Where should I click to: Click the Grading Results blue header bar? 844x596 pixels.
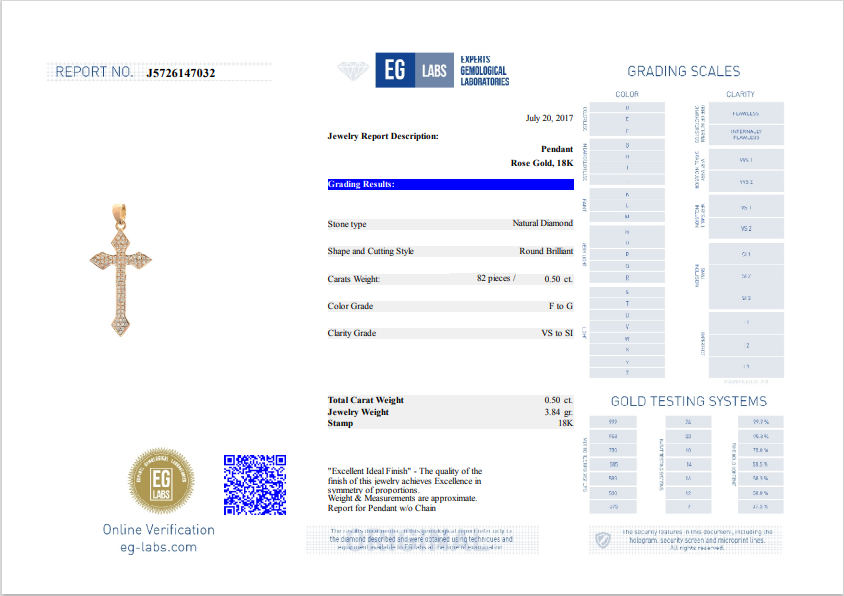(450, 185)
